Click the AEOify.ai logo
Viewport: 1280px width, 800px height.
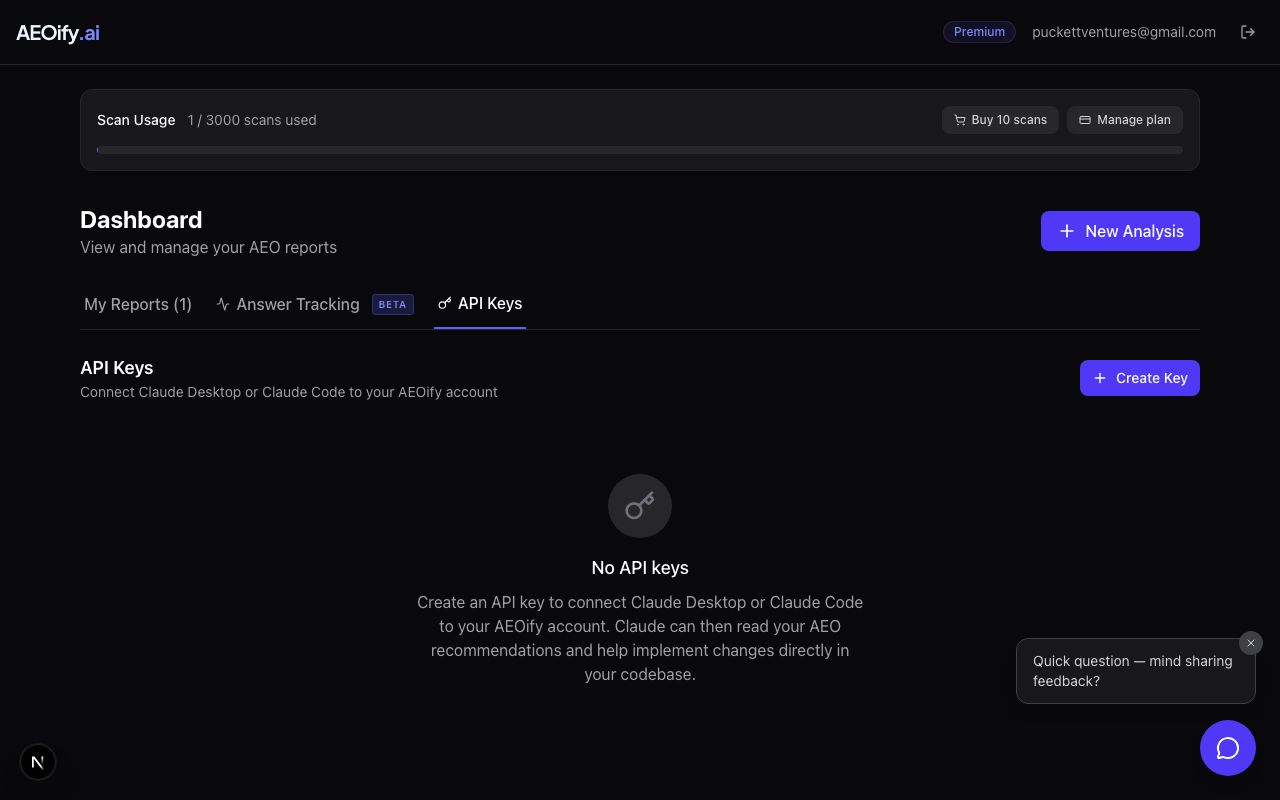pos(57,32)
